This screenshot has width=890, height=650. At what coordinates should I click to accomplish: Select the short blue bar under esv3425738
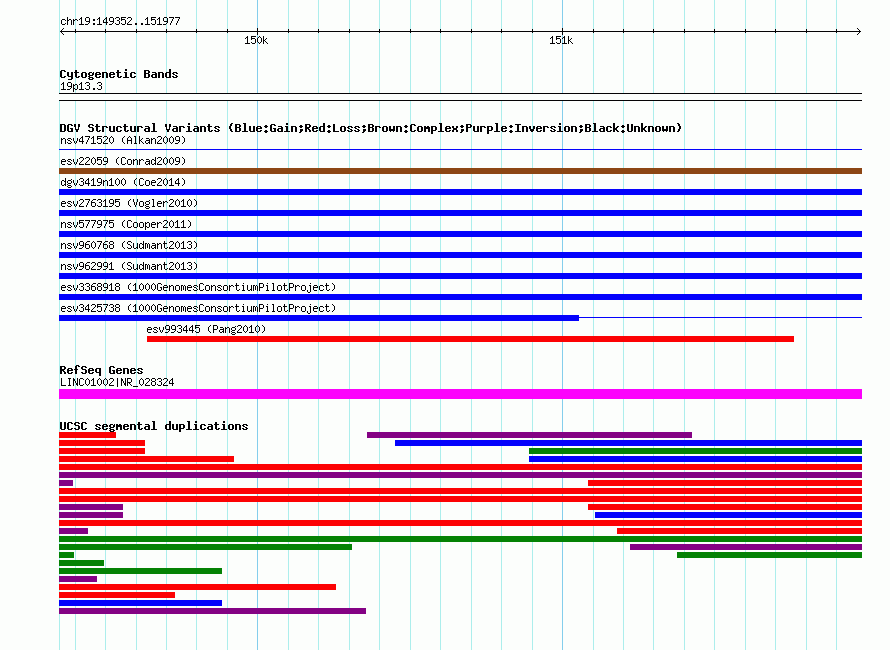click(x=319, y=318)
